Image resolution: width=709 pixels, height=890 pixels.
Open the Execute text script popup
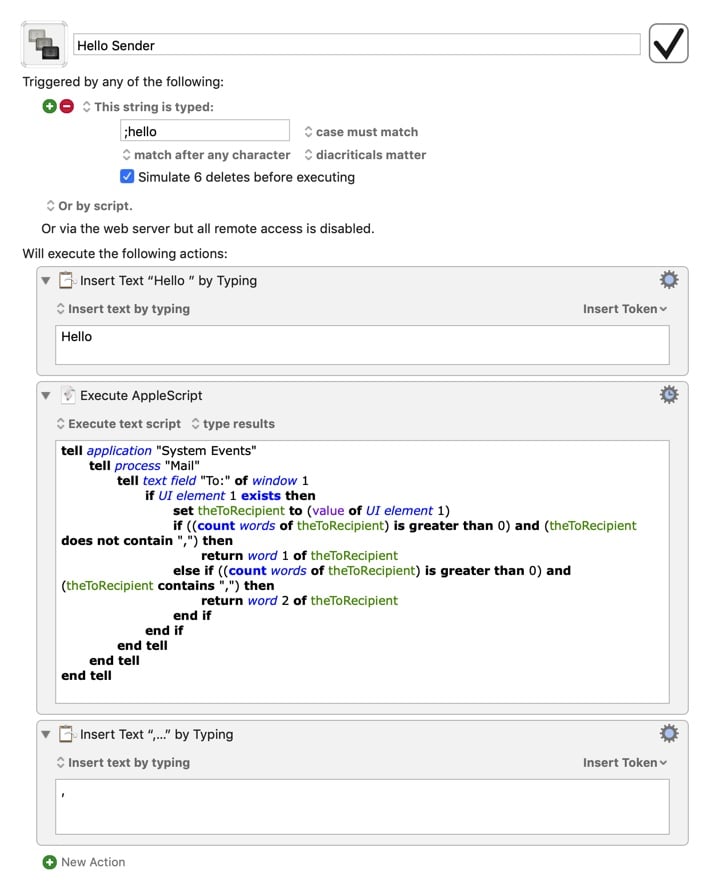(x=119, y=423)
